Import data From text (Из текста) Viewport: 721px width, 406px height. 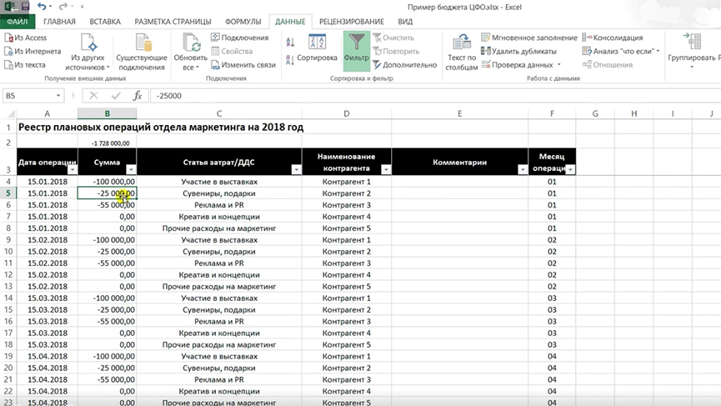tap(25, 65)
